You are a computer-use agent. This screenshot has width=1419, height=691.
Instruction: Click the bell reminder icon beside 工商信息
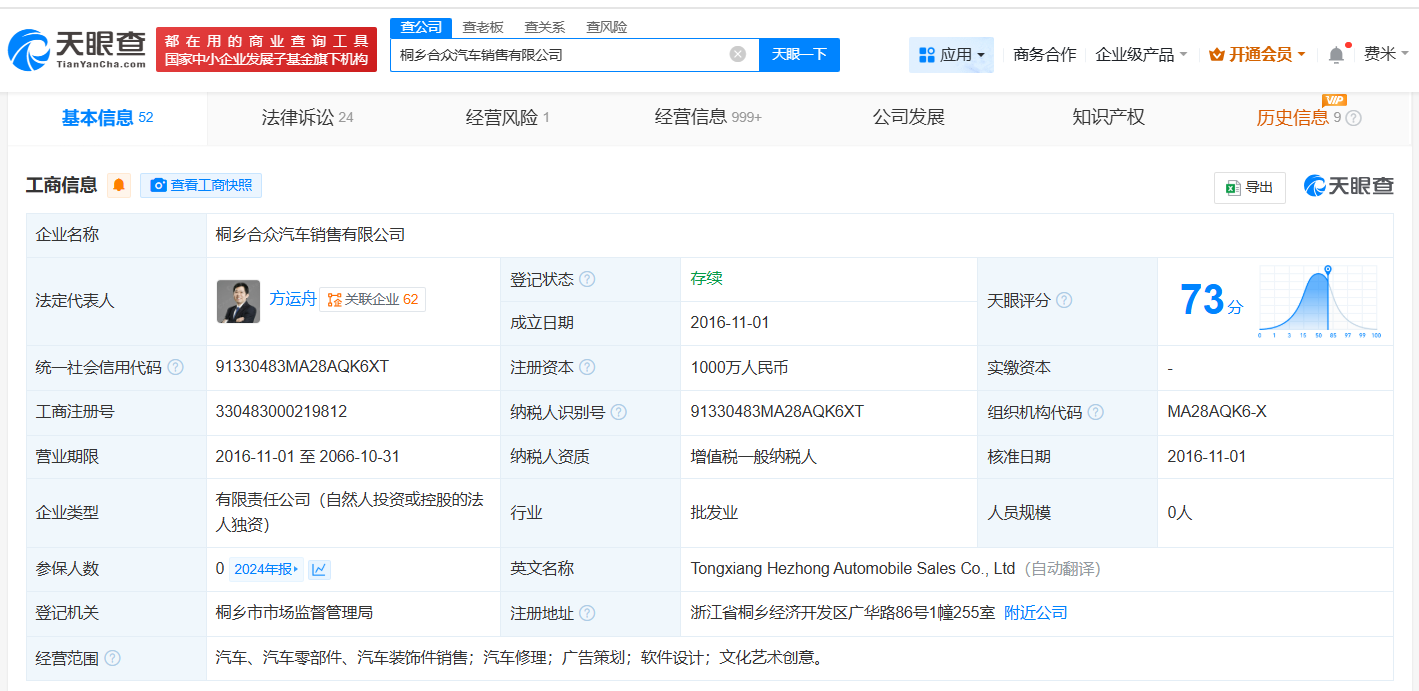[x=119, y=186]
